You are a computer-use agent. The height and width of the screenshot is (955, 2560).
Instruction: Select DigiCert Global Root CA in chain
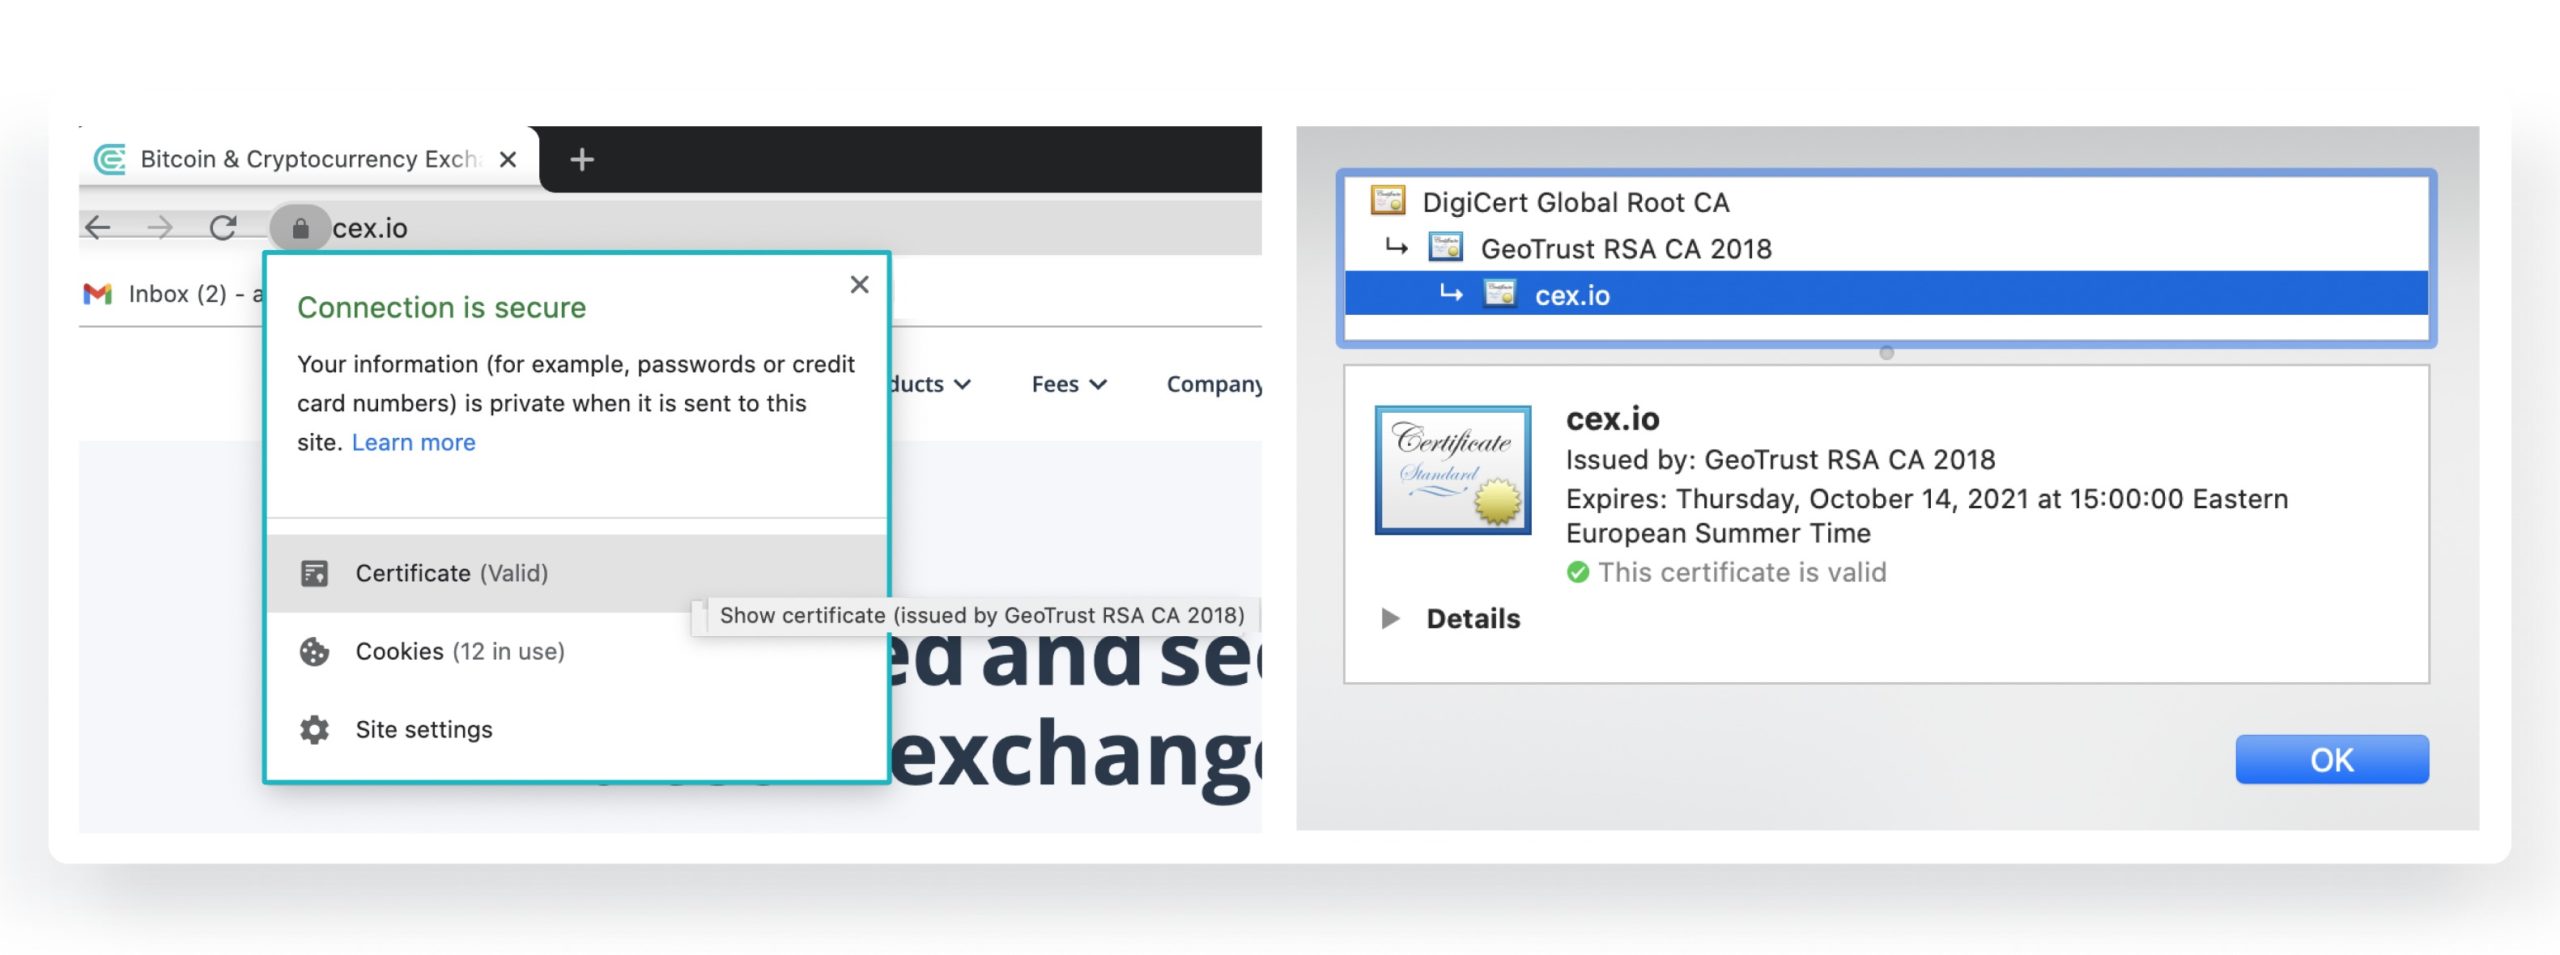(1886, 202)
